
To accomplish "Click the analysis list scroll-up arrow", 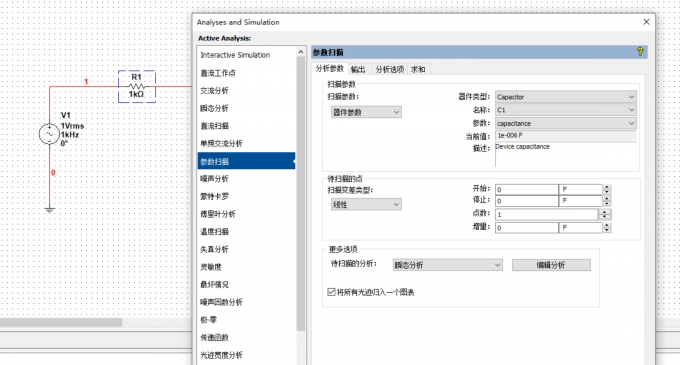I will (301, 52).
